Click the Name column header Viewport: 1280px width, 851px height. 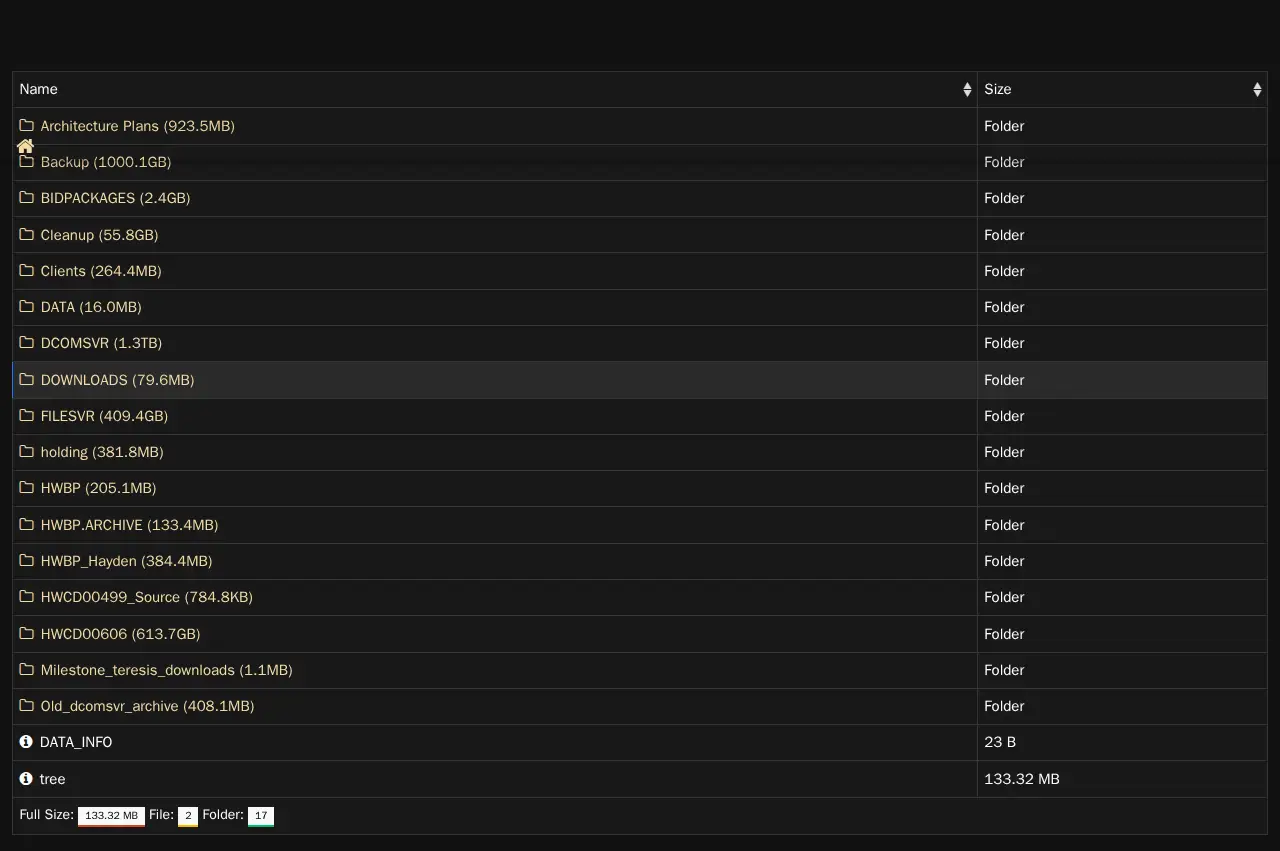[39, 89]
